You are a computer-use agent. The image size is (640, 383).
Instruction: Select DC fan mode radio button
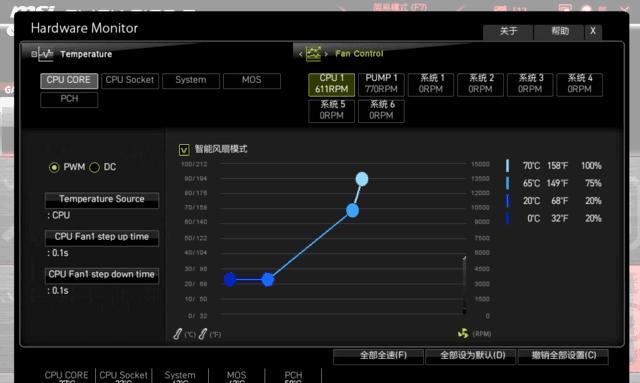tap(94, 167)
